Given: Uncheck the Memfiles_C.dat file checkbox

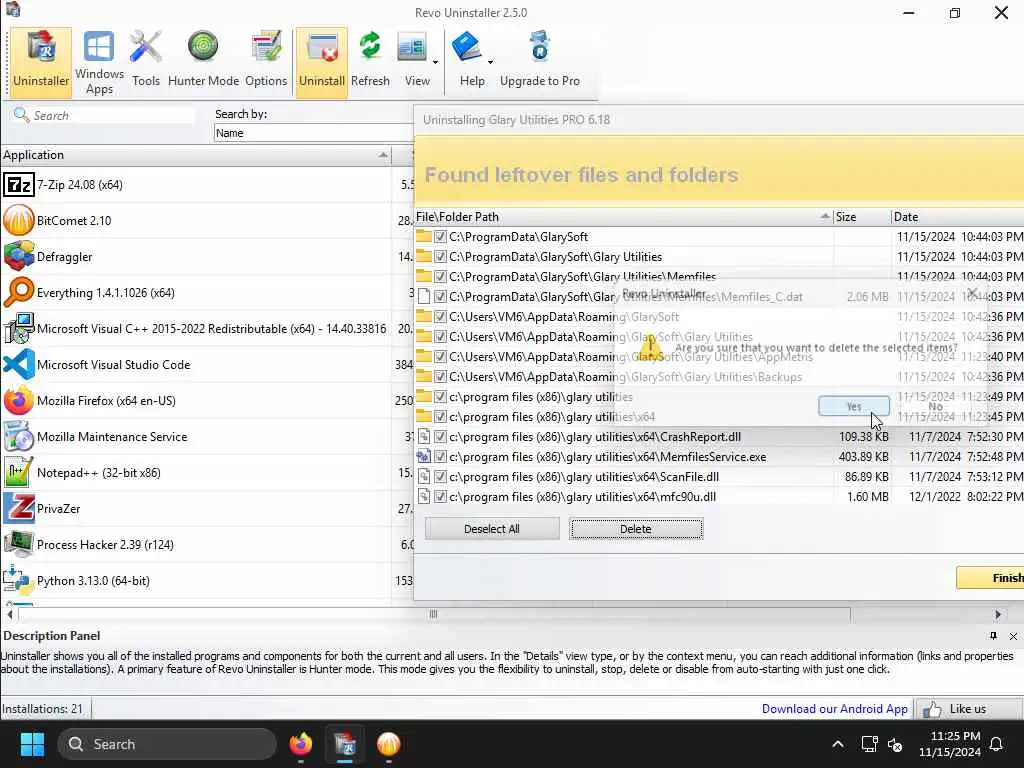Looking at the screenshot, I should click(x=440, y=296).
